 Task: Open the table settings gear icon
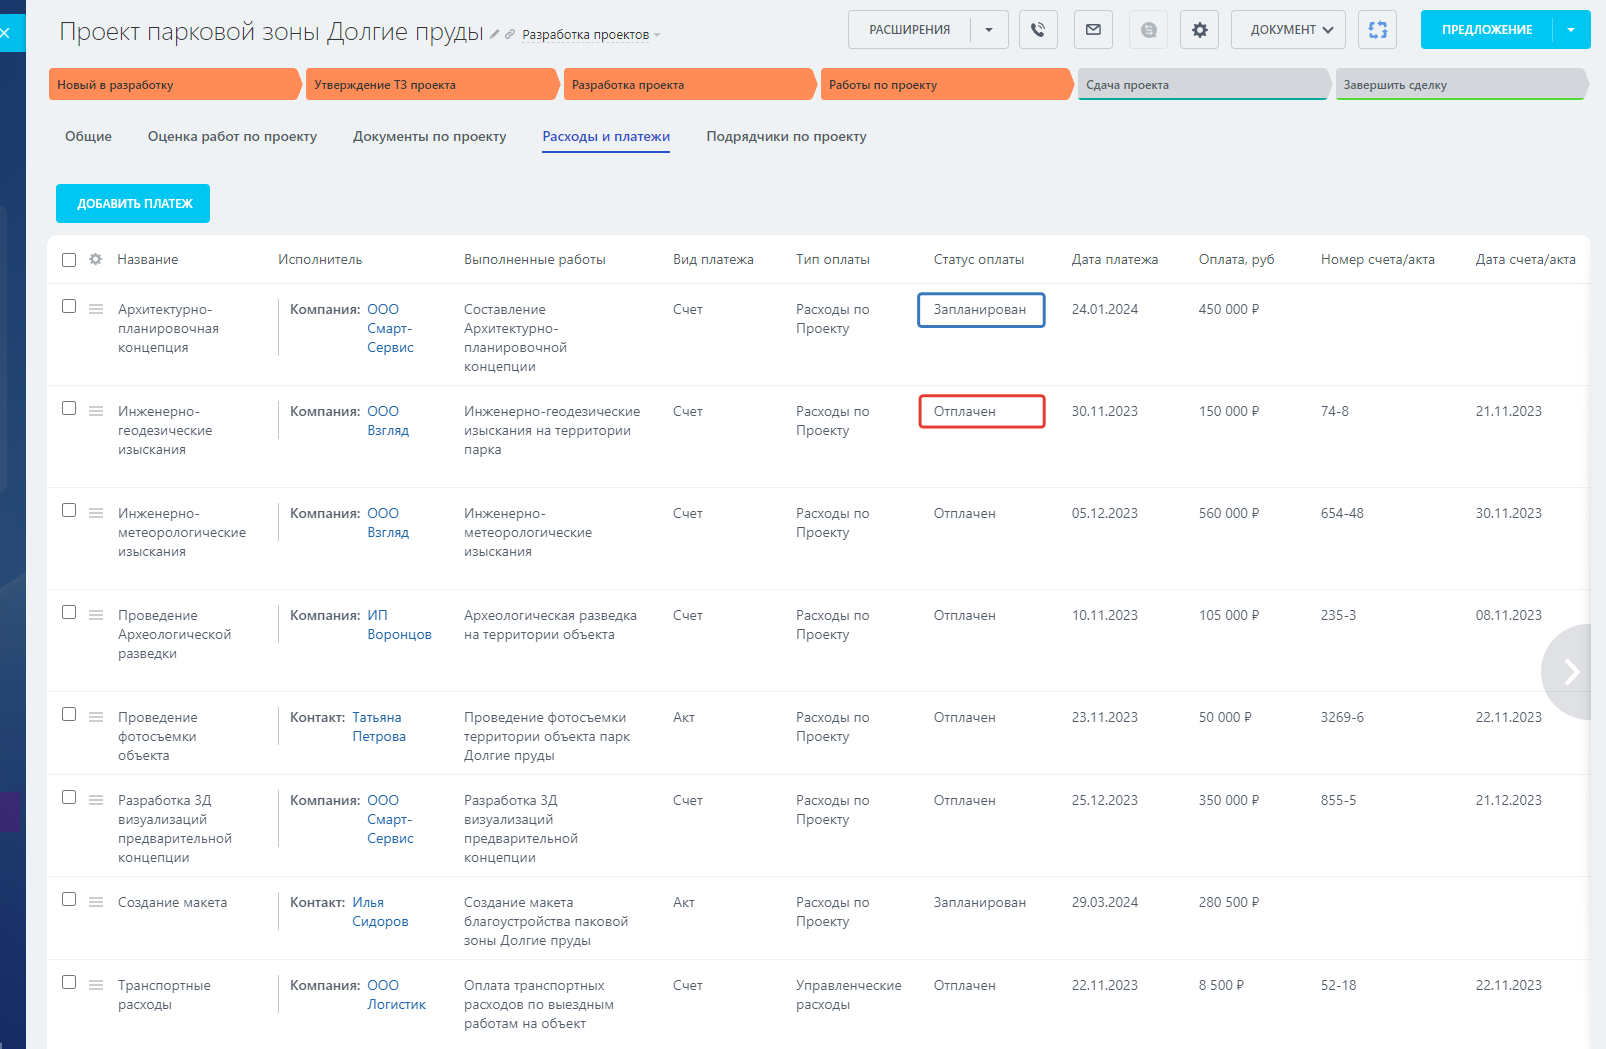click(96, 259)
